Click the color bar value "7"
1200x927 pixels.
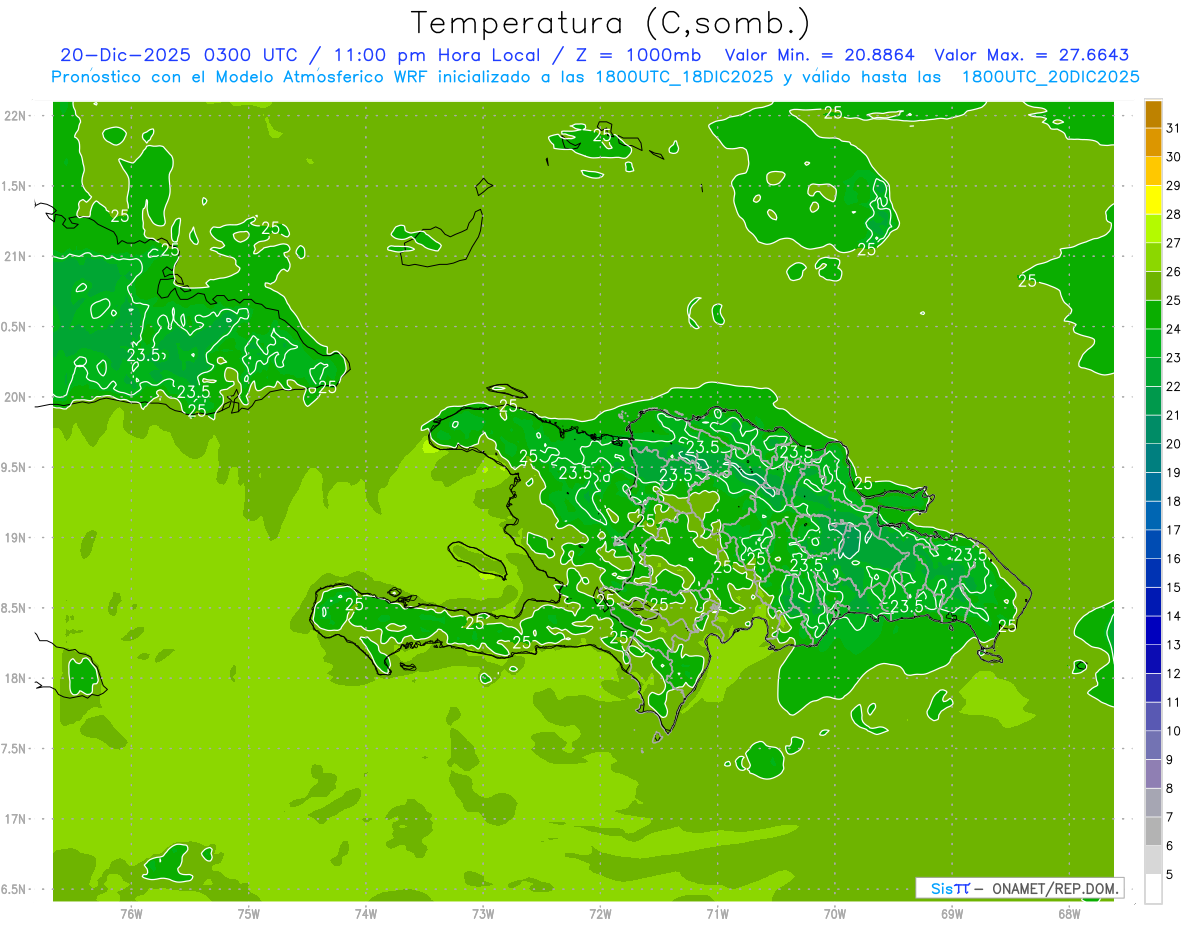(1170, 817)
